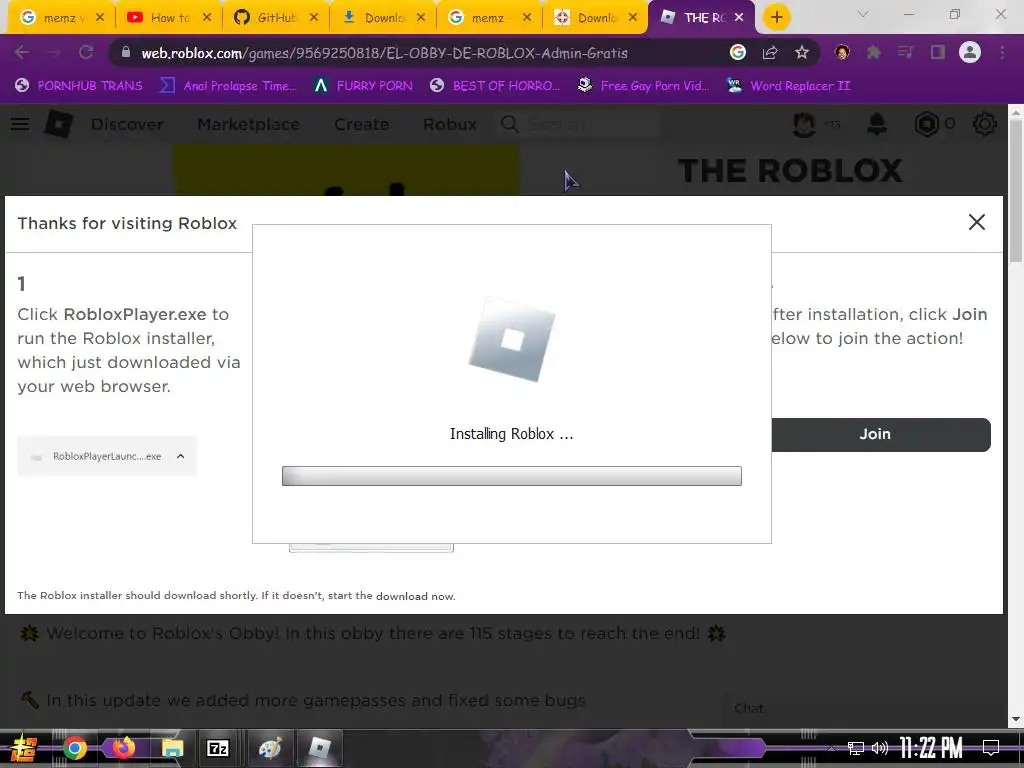
Task: Open the Chrome three-dot menu
Action: (1002, 53)
